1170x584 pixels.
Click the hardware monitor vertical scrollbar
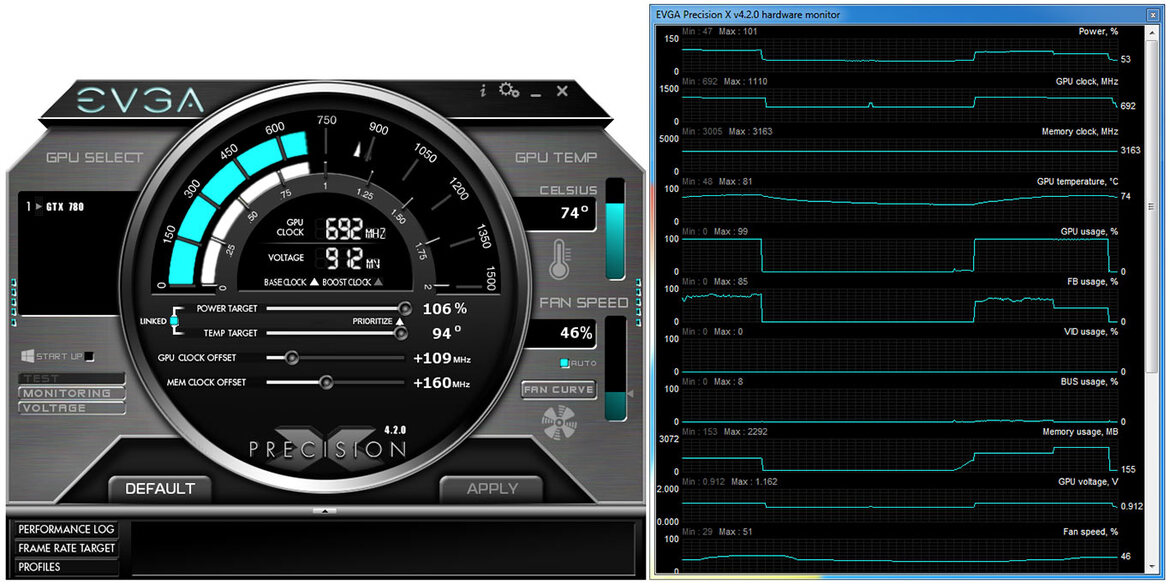[x=1153, y=299]
